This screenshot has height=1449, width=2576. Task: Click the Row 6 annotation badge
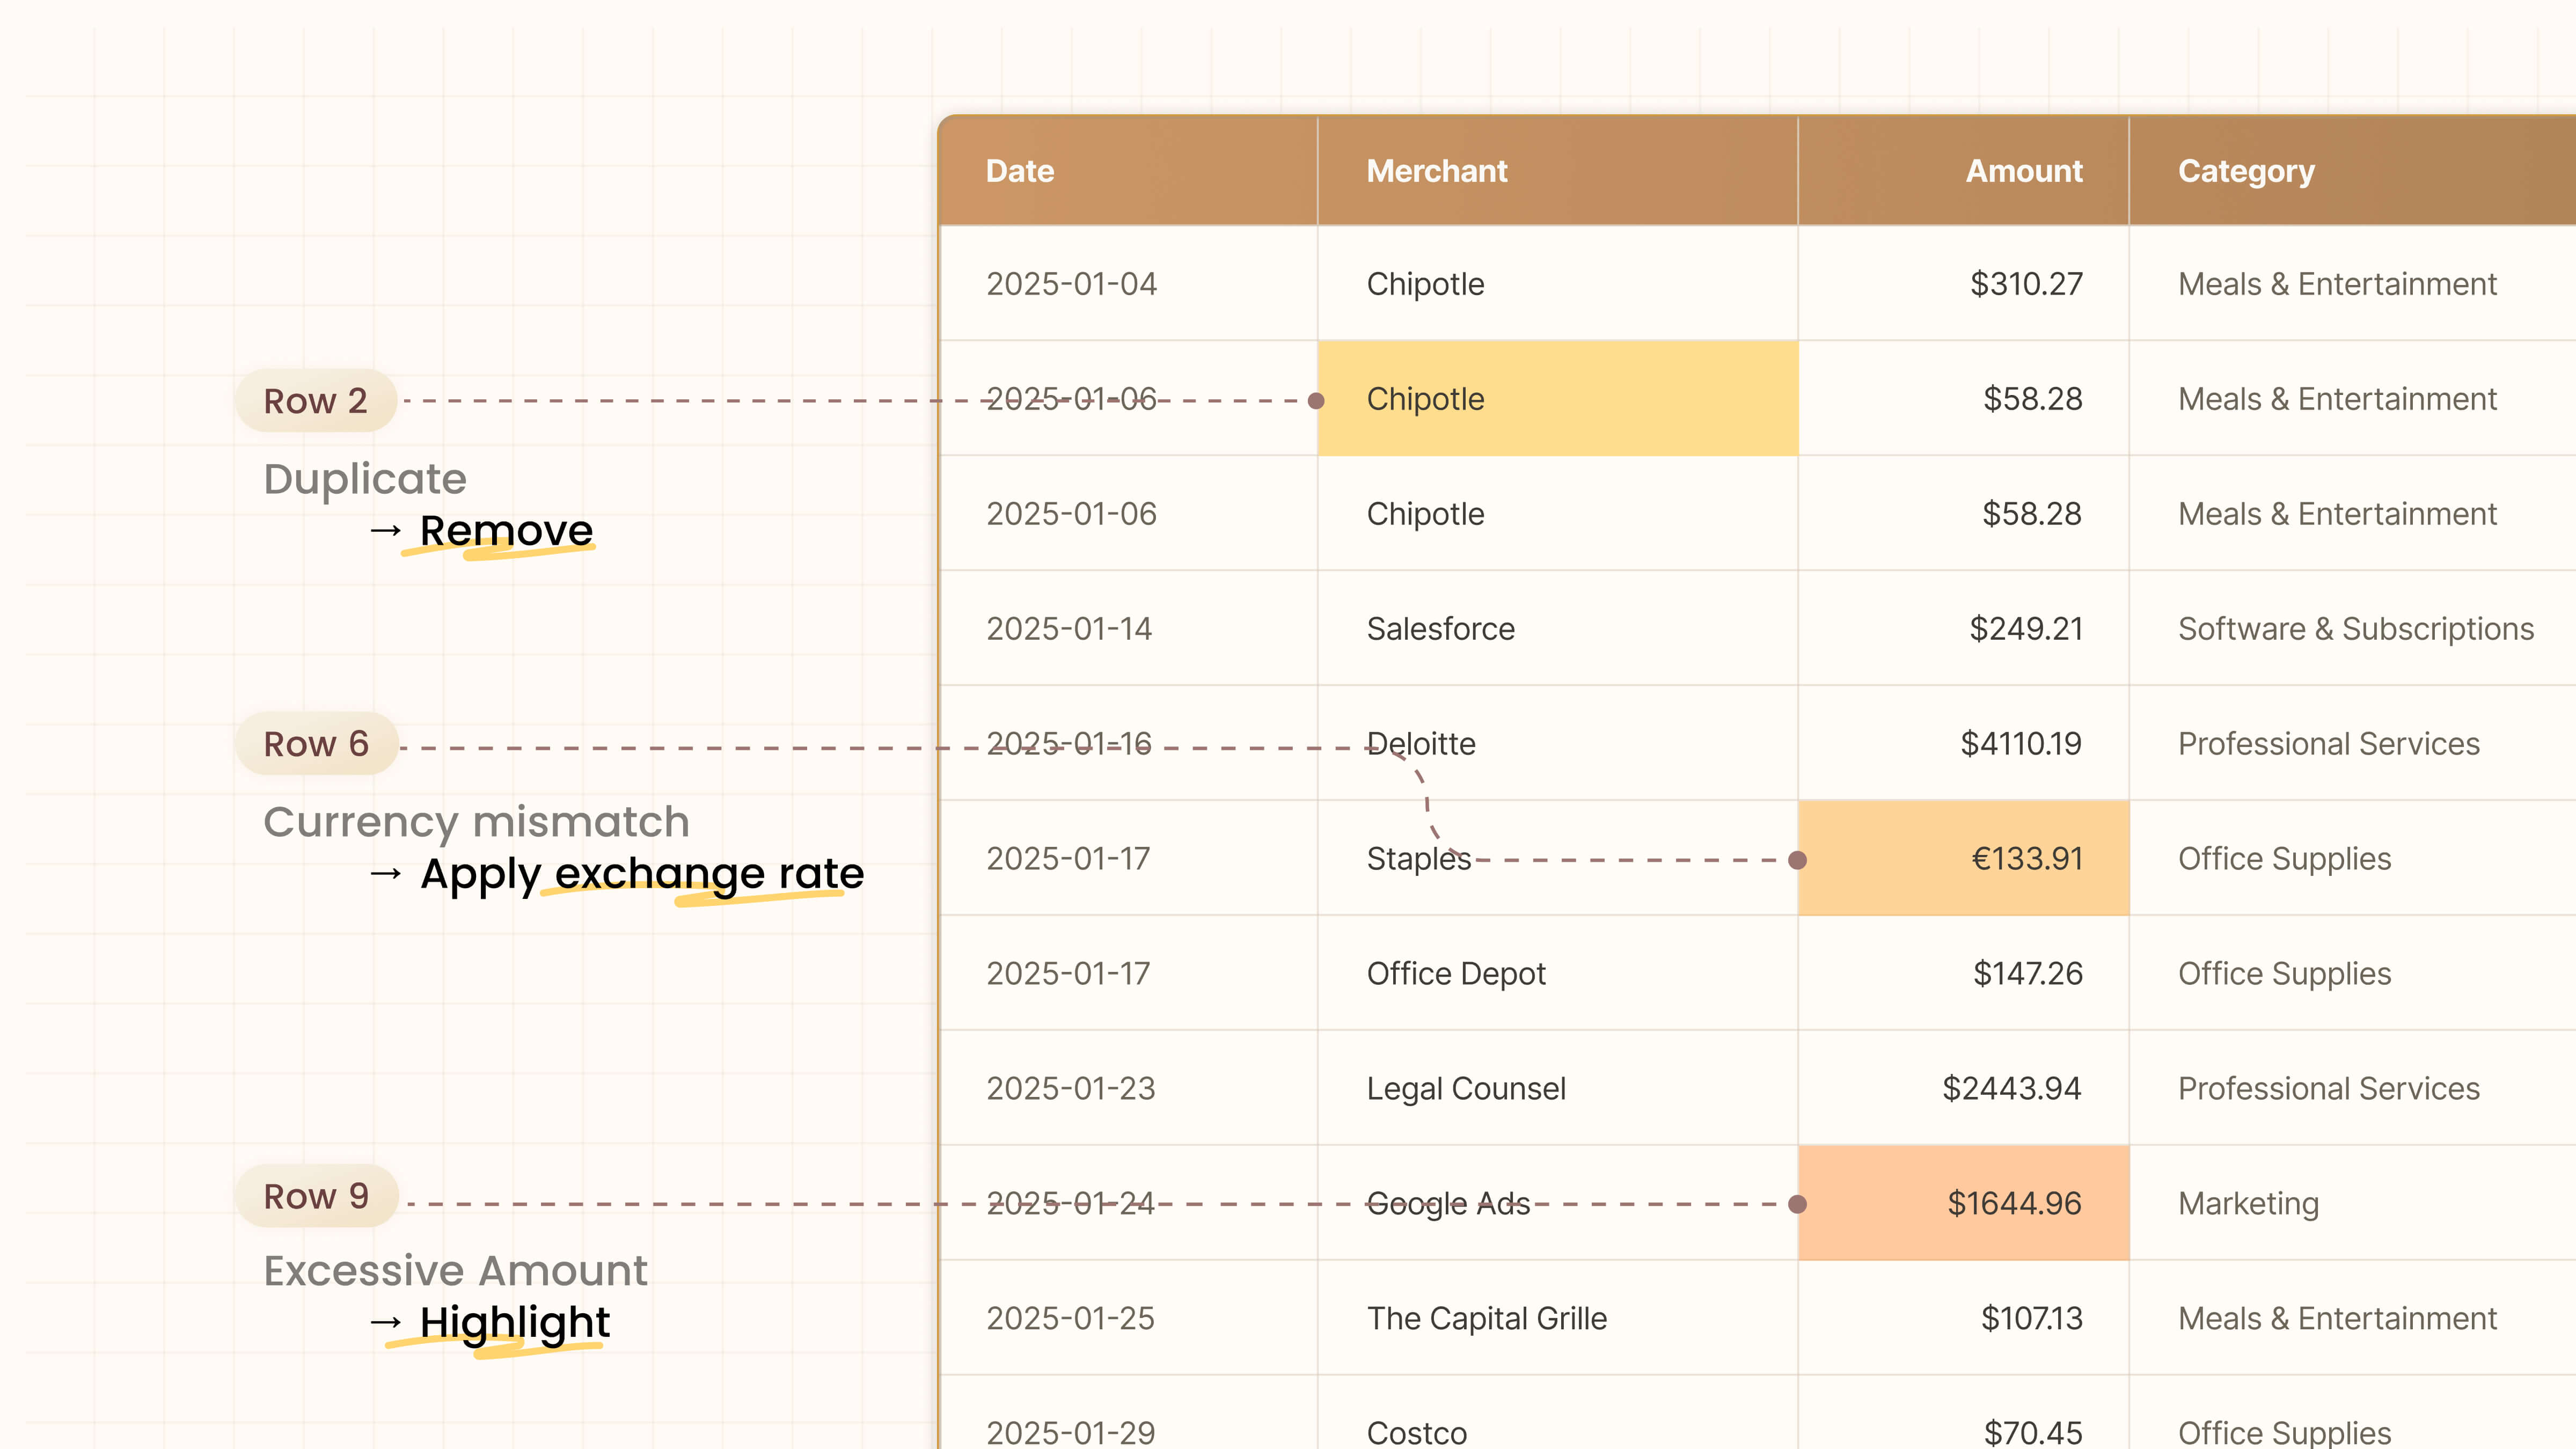(316, 744)
